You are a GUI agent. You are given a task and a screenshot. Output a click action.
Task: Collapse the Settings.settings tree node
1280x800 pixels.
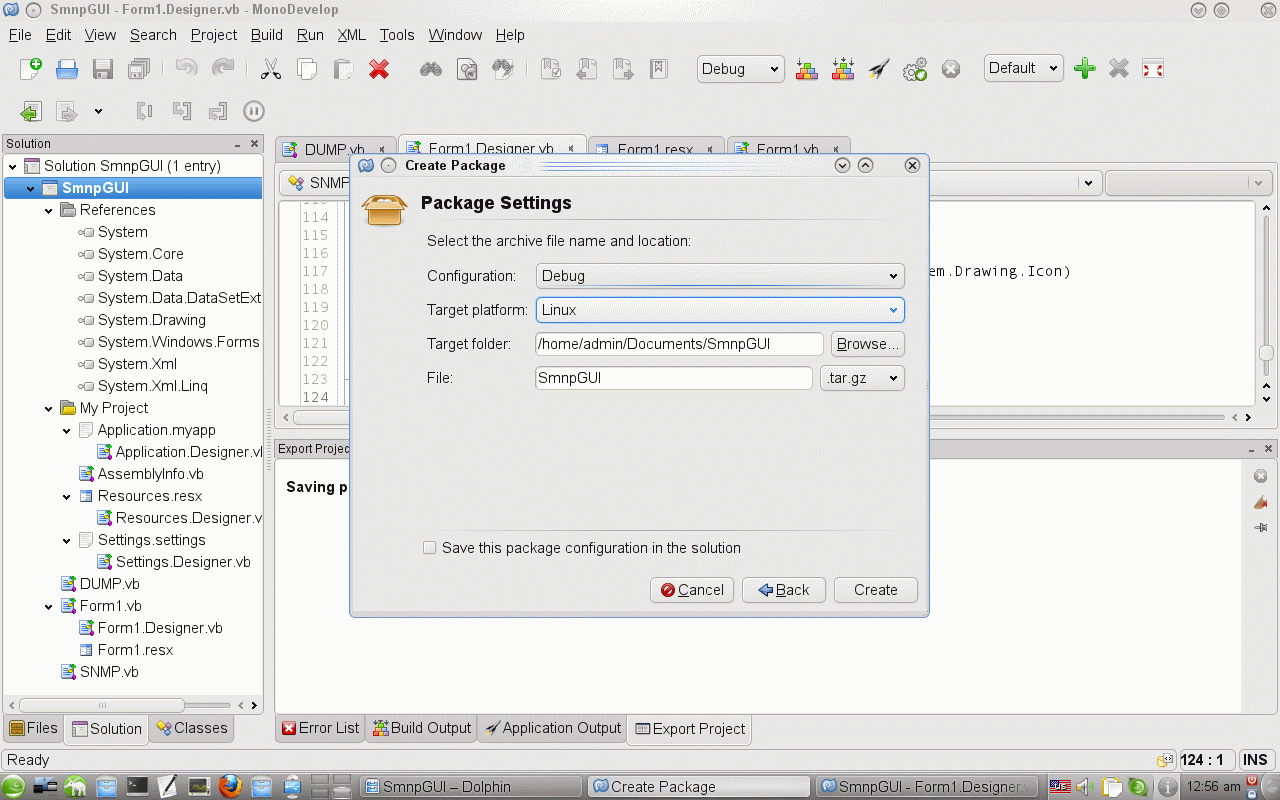tap(67, 540)
